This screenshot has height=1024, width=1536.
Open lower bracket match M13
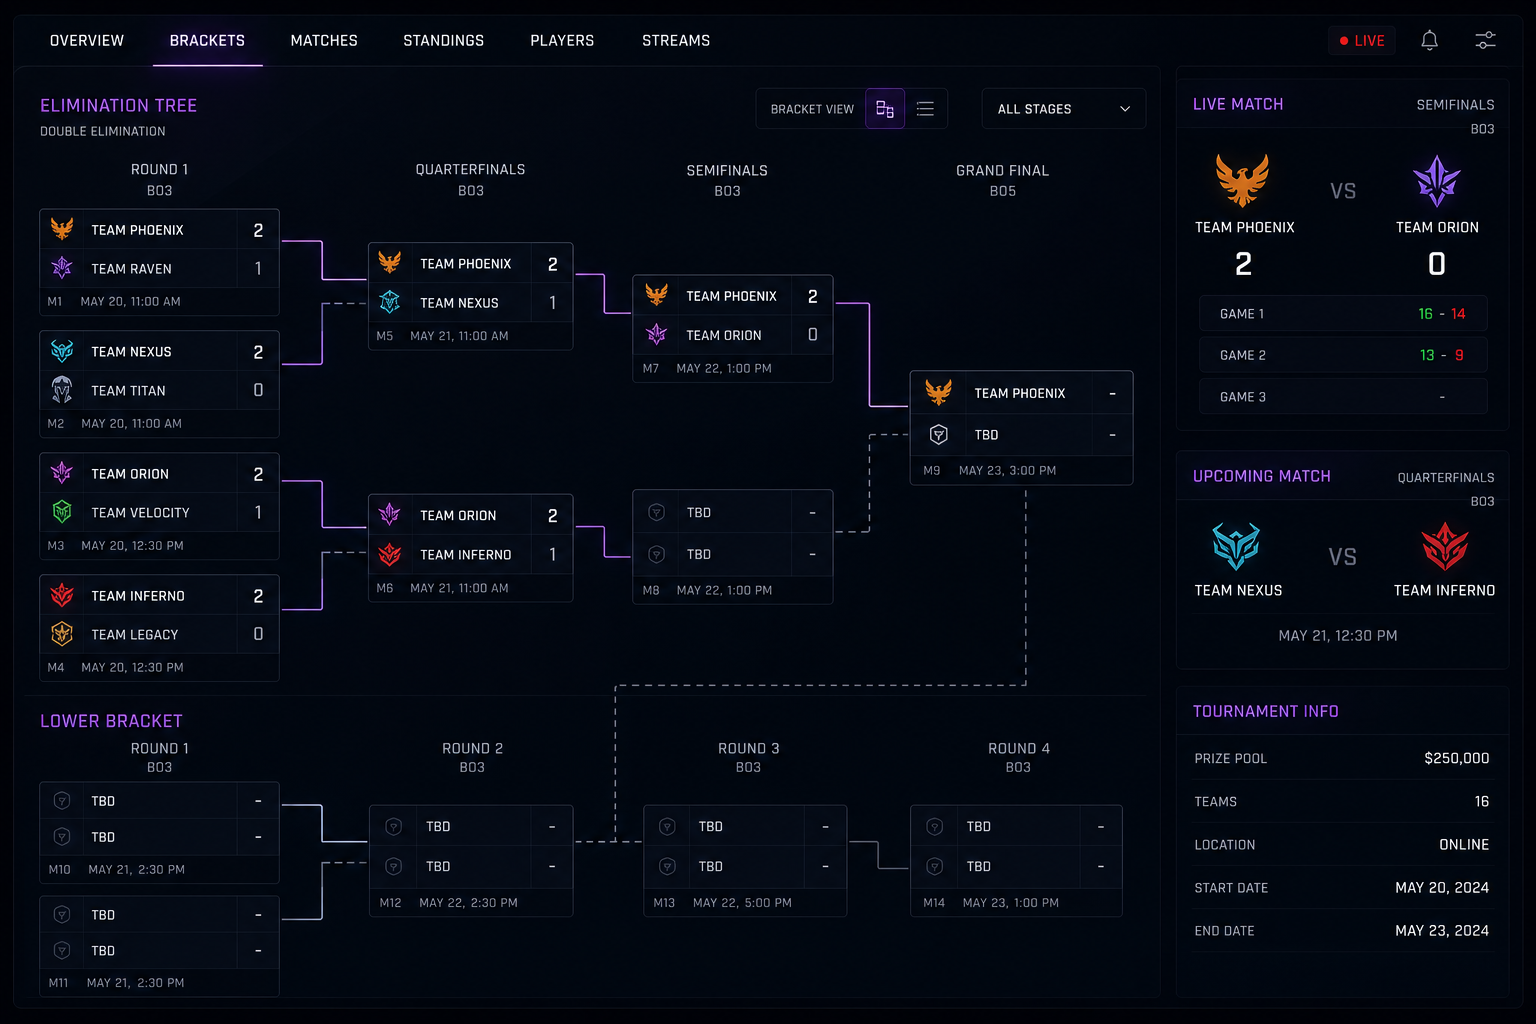click(x=745, y=861)
